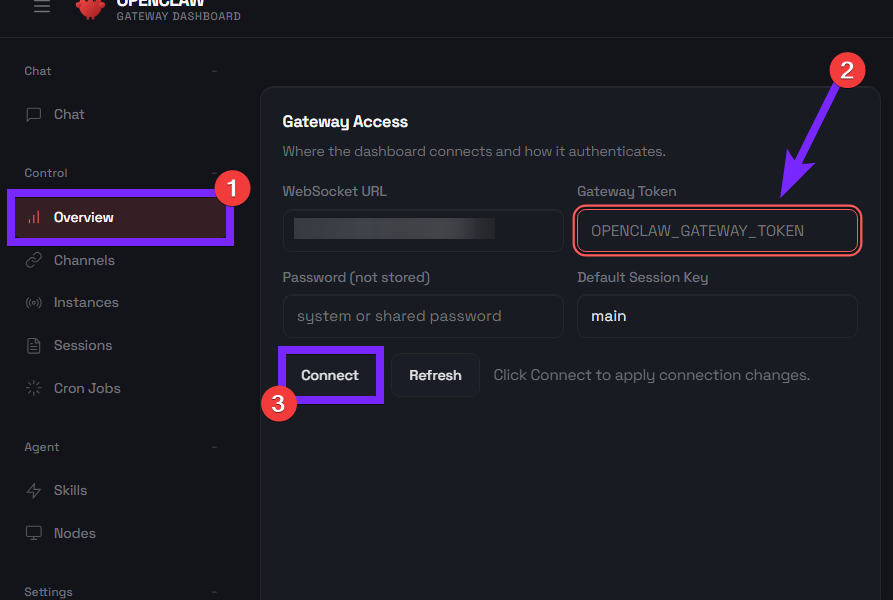Open the Channels menu item

pyautogui.click(x=84, y=260)
